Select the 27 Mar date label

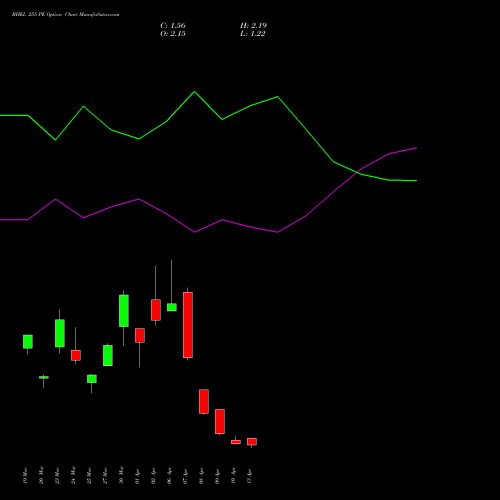pyautogui.click(x=105, y=476)
